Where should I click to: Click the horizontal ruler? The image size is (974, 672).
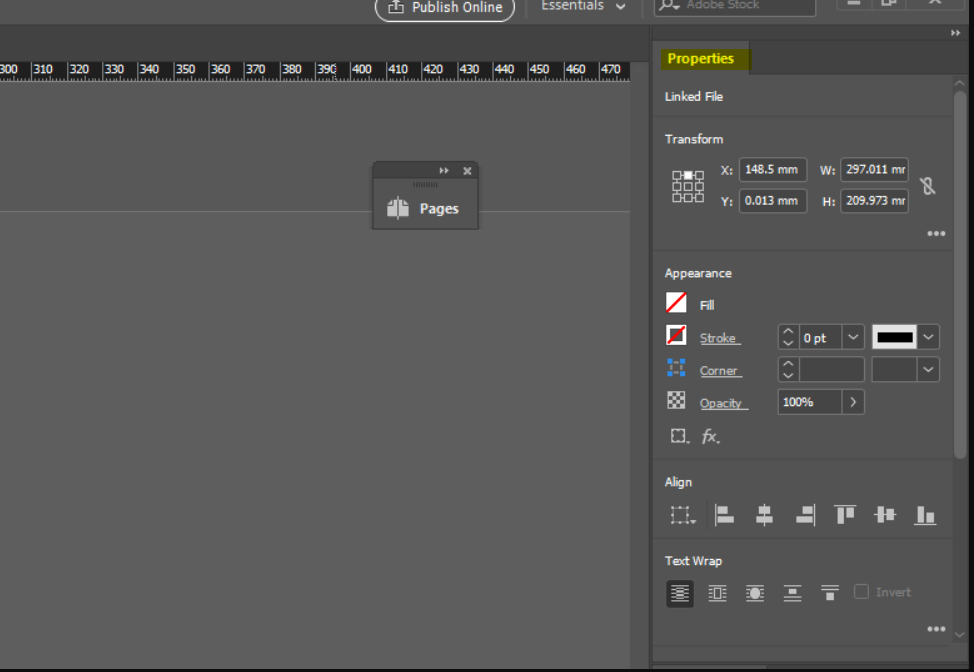click(x=315, y=71)
